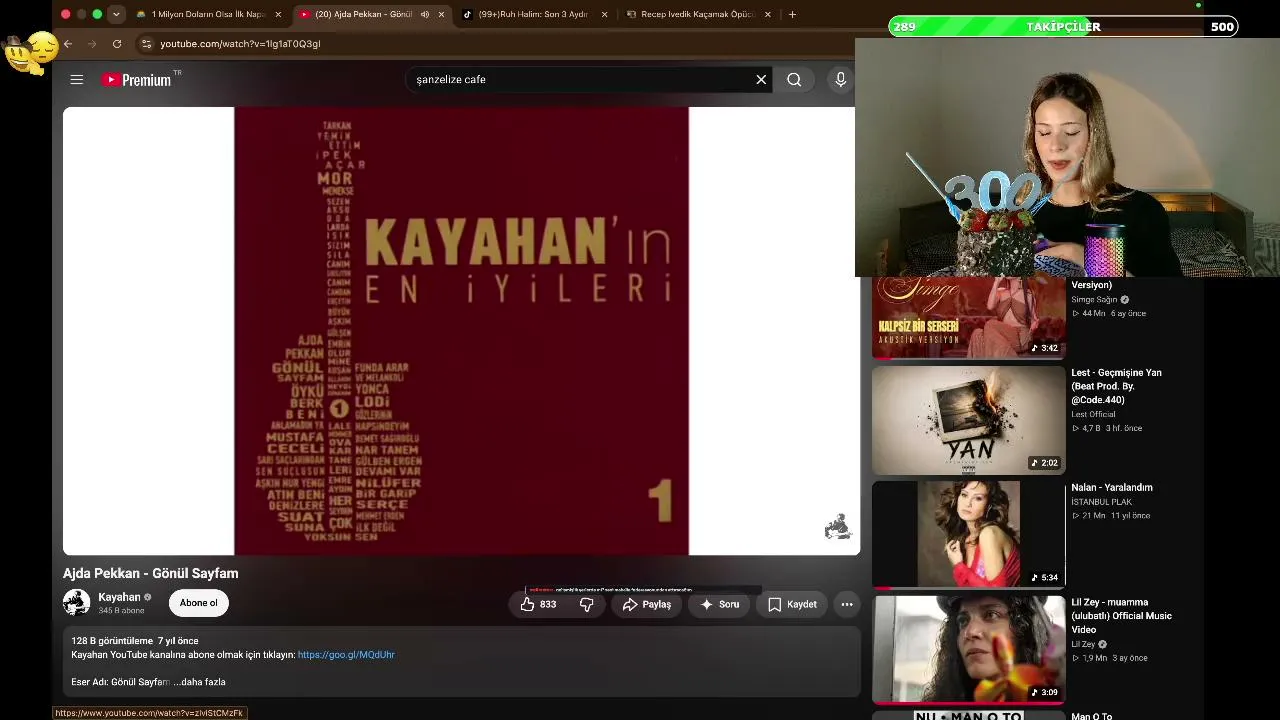Open Lil Zey - muamma video title
The image size is (1280, 720).
click(x=1121, y=616)
